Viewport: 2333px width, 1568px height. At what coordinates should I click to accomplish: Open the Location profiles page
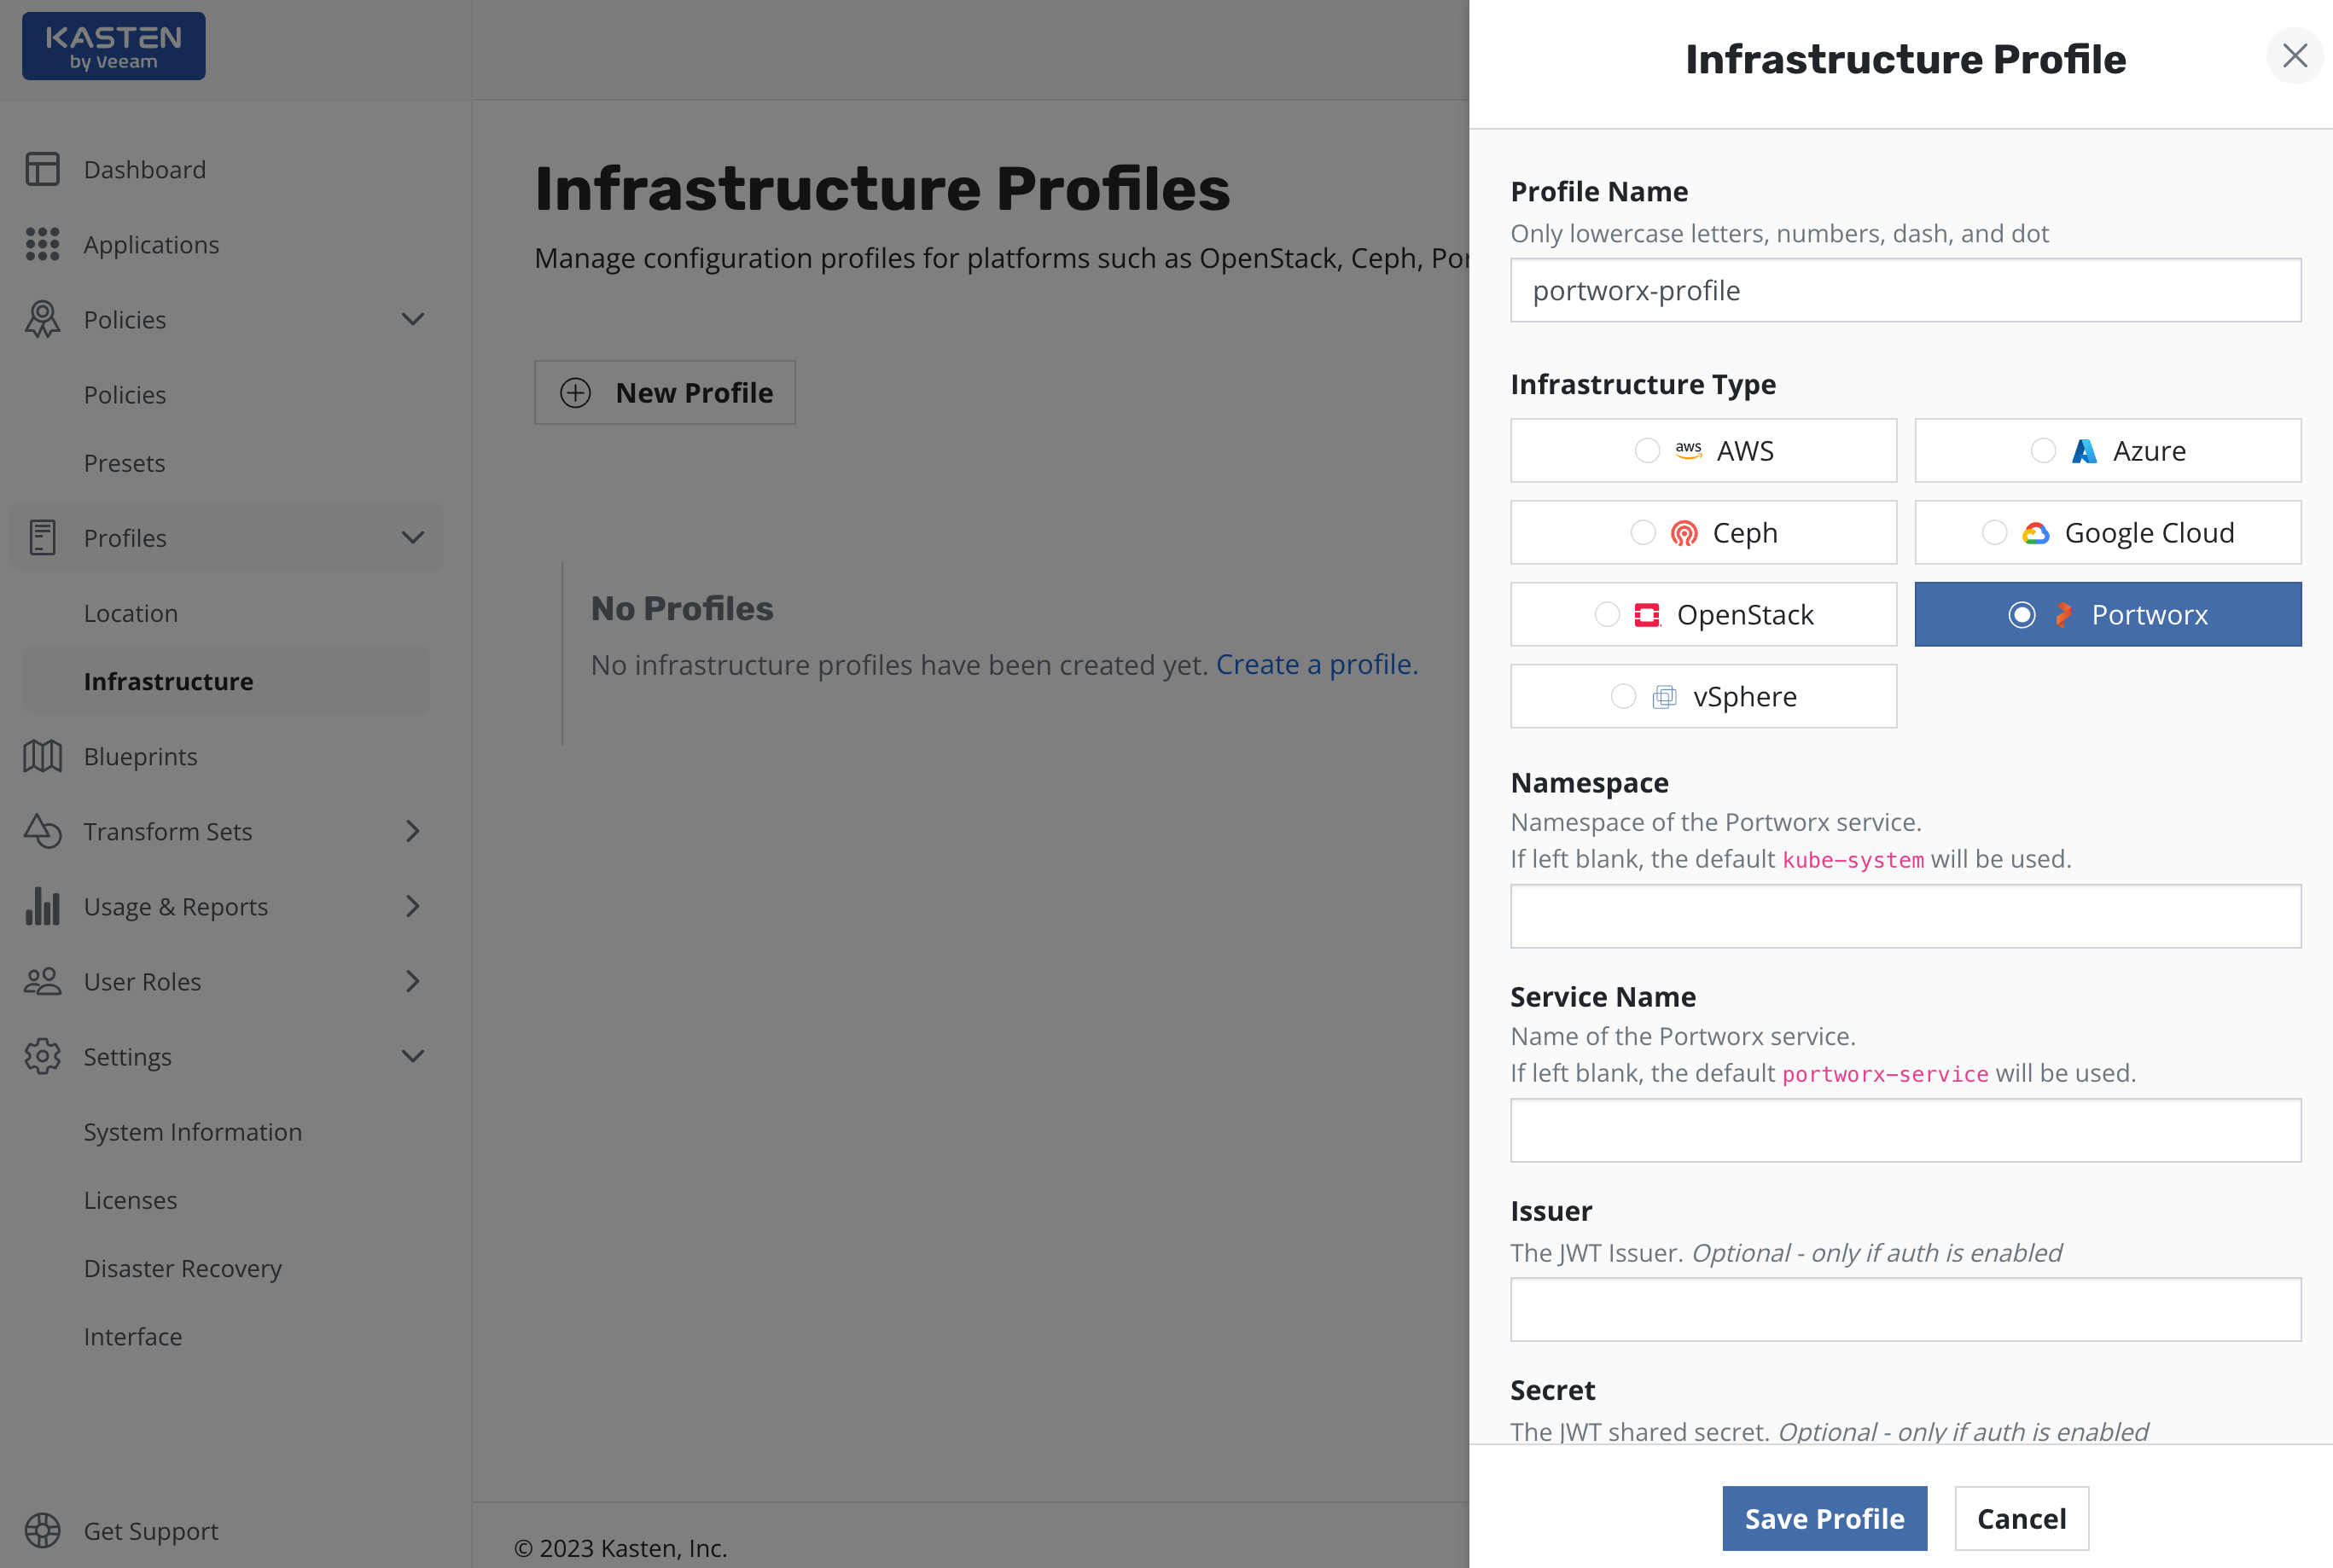(131, 614)
